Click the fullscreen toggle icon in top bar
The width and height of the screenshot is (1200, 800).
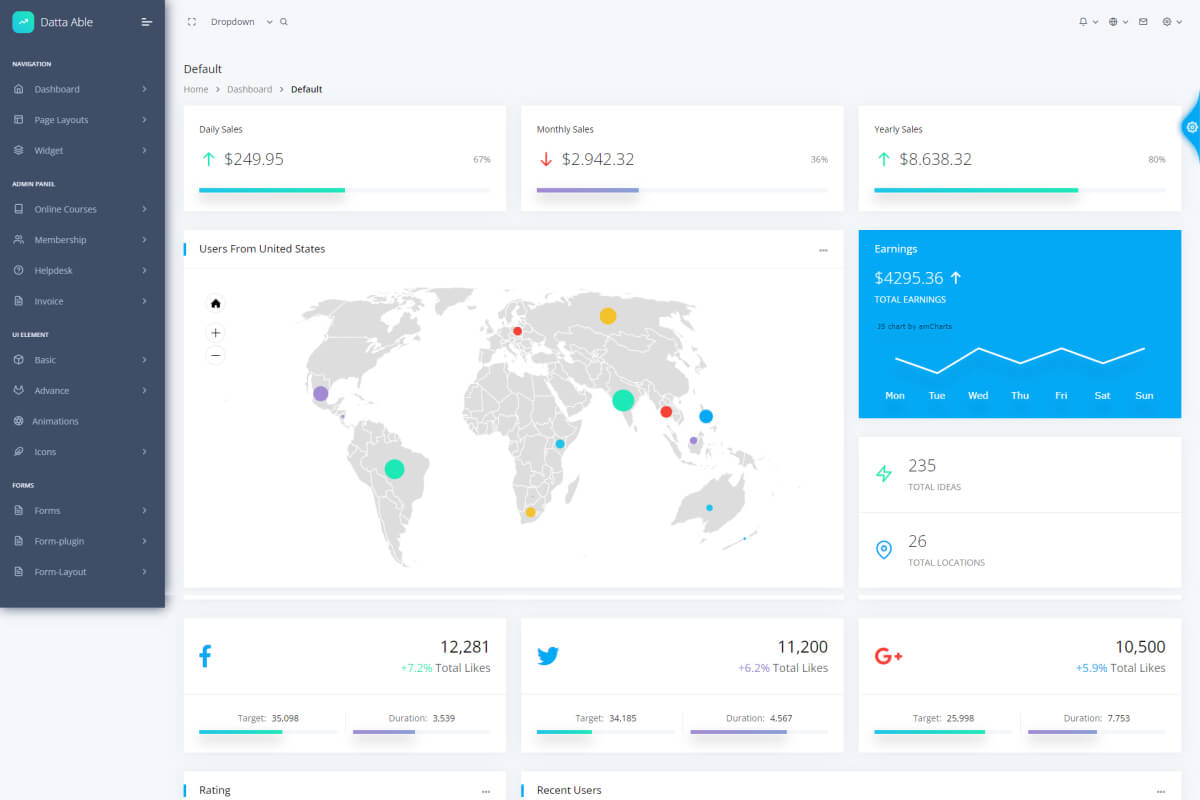coord(190,21)
